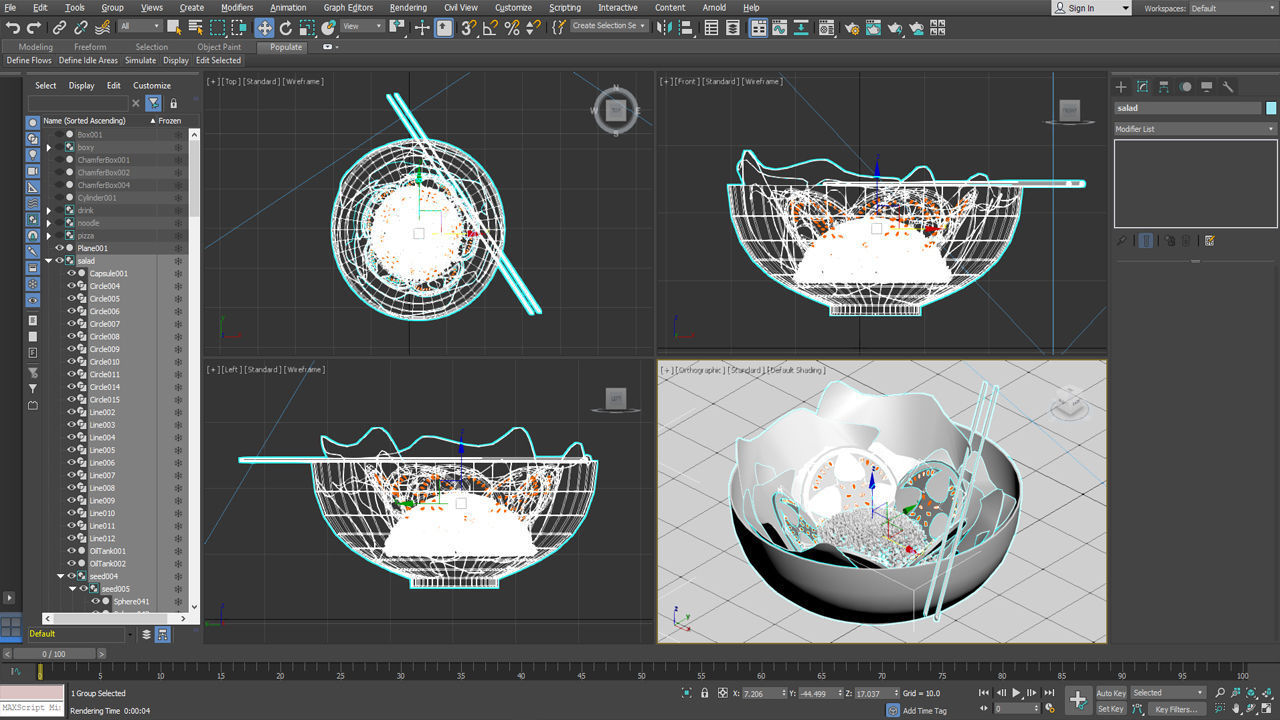Toggle visibility eye of Line002

tap(71, 412)
